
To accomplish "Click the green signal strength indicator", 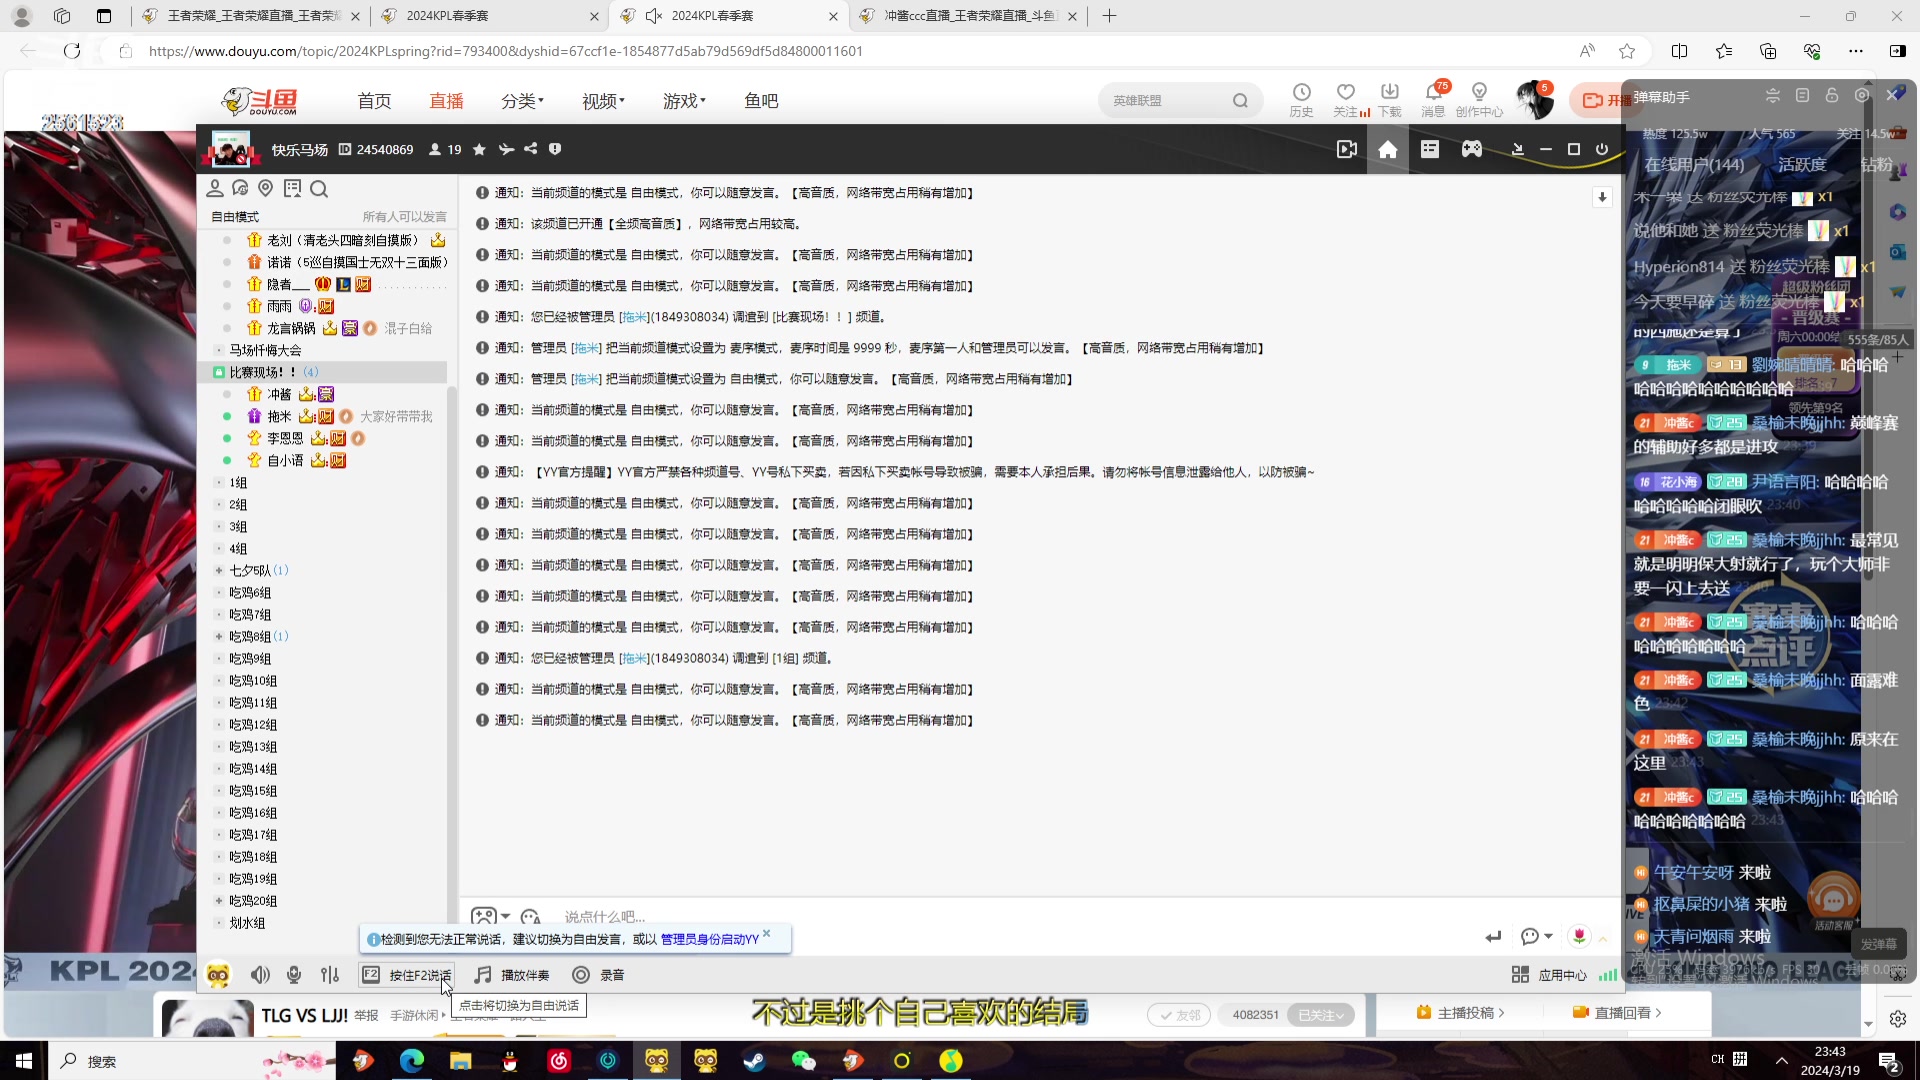I will (1607, 975).
